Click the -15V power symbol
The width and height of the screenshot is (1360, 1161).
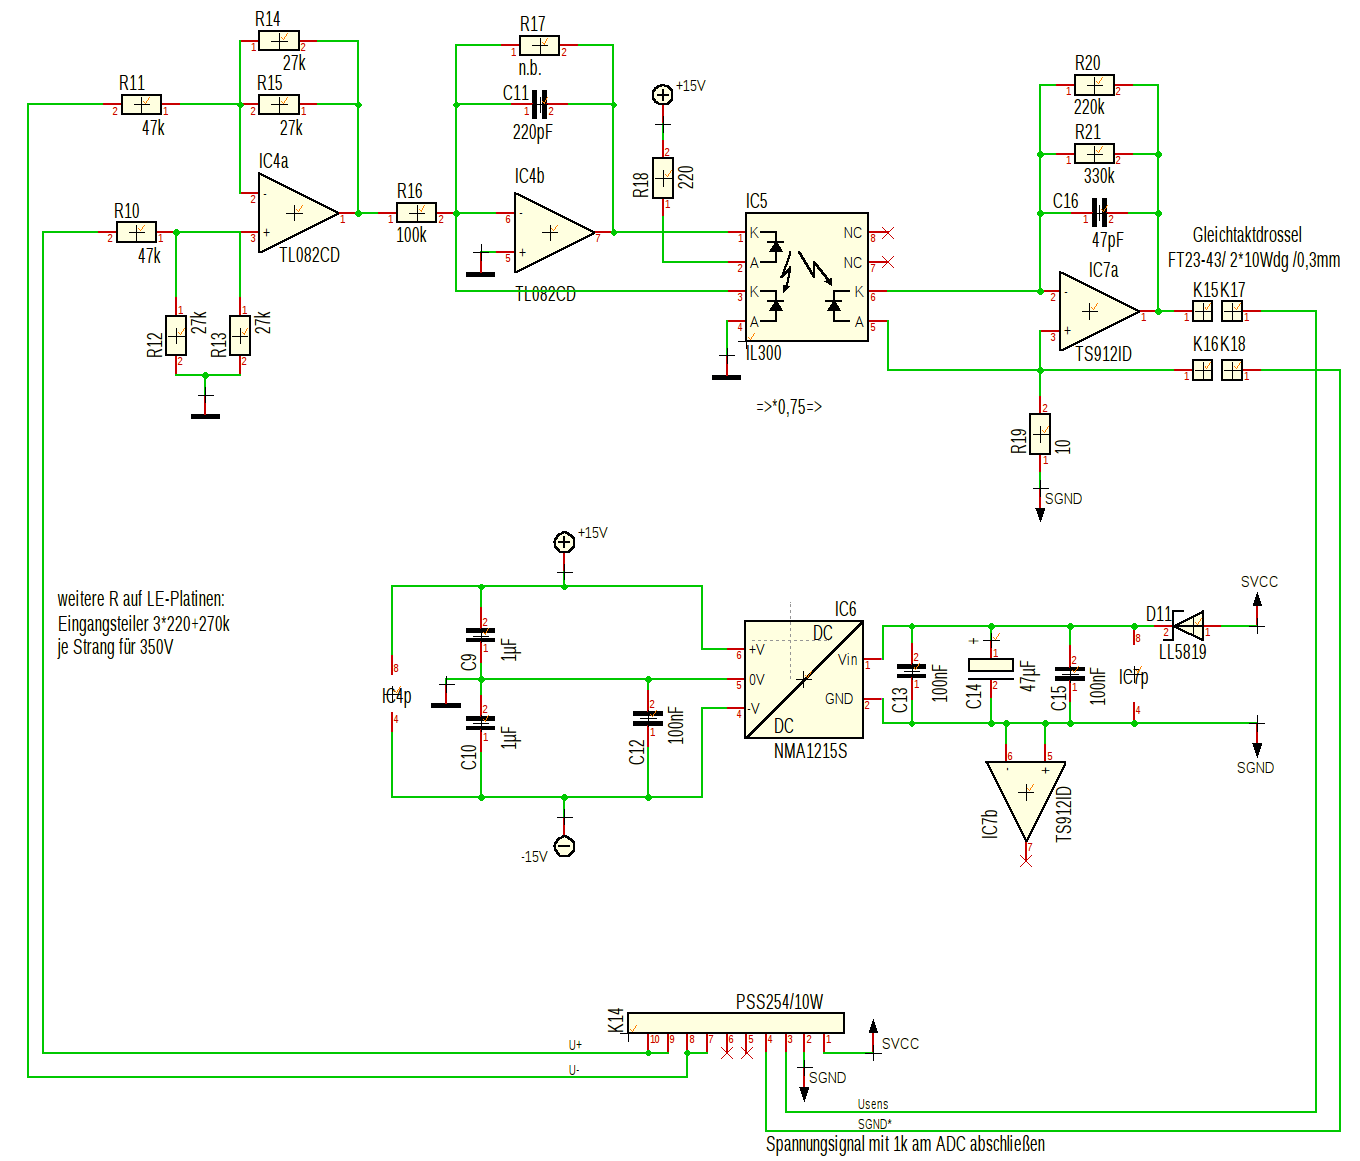[564, 846]
